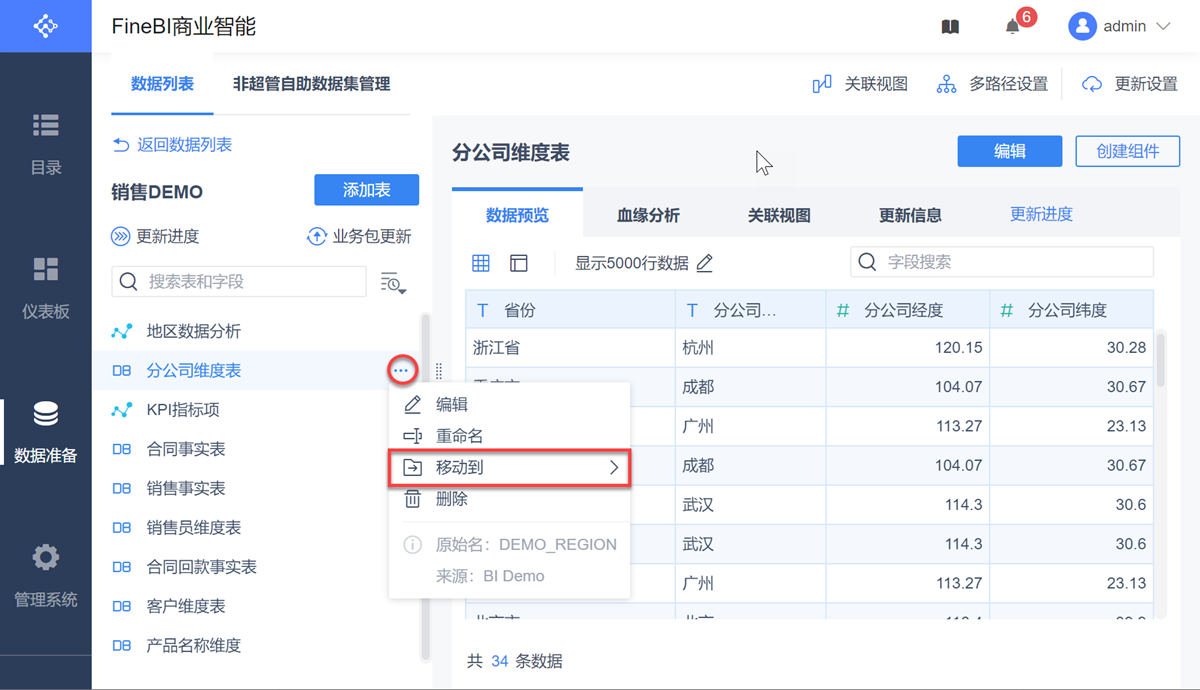
Task: Open the help document book icon
Action: point(950,27)
